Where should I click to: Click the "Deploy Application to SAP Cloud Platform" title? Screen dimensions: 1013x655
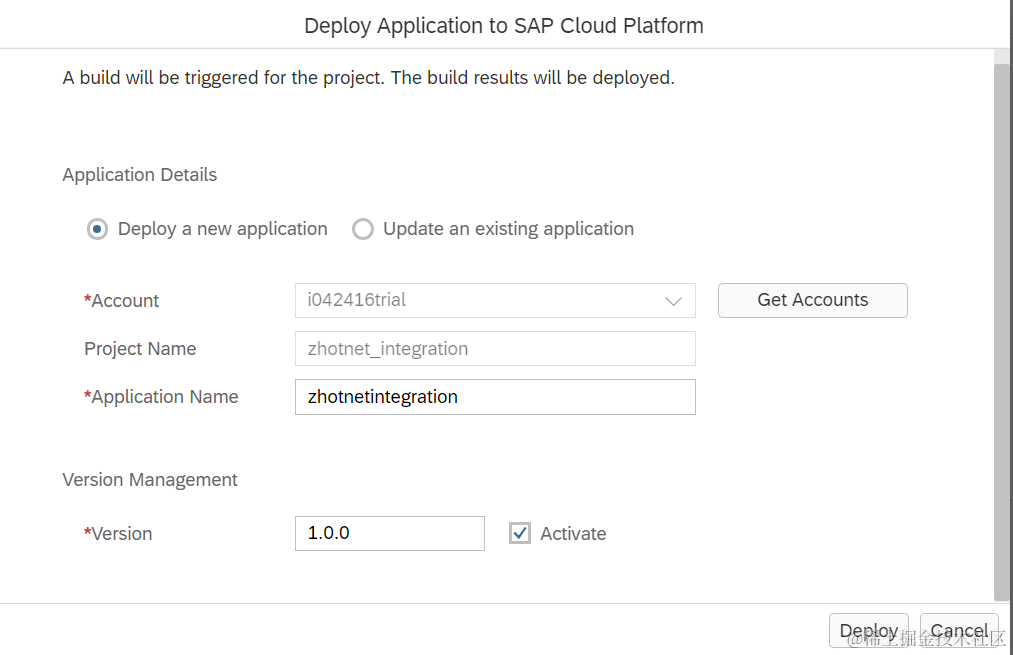click(504, 25)
